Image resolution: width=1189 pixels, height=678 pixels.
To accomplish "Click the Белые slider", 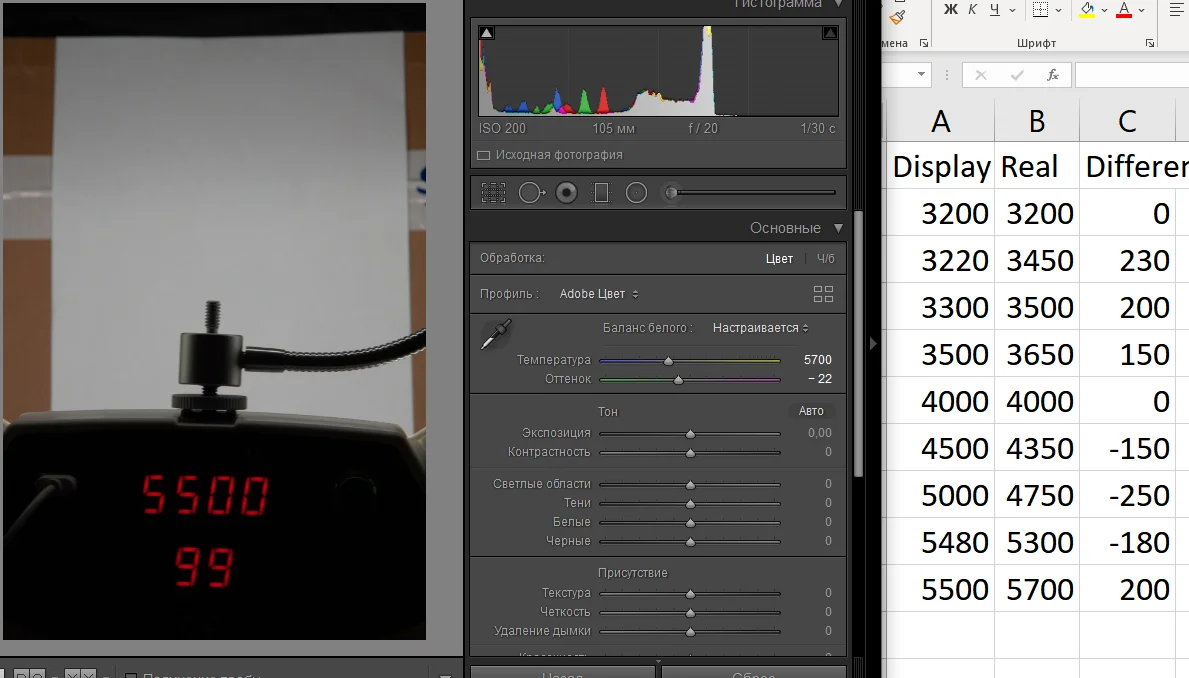I will (x=690, y=523).
